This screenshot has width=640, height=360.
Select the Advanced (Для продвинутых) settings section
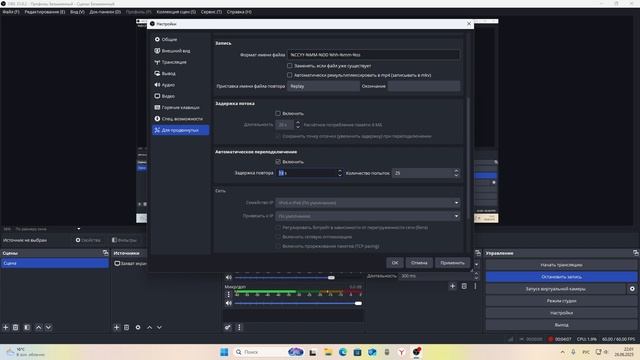[180, 130]
